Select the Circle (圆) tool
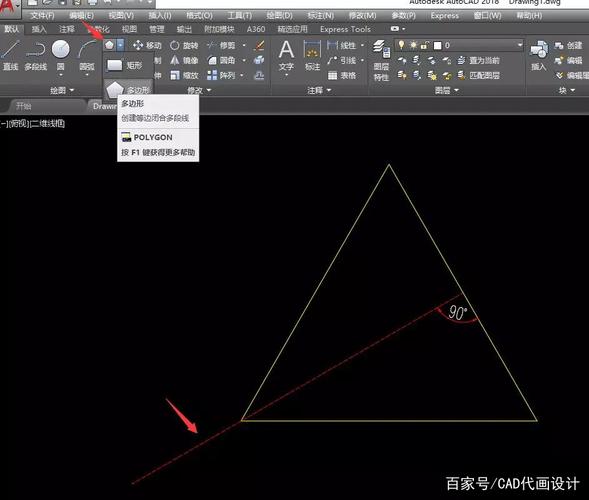Viewport: 589px width, 500px height. [x=60, y=56]
